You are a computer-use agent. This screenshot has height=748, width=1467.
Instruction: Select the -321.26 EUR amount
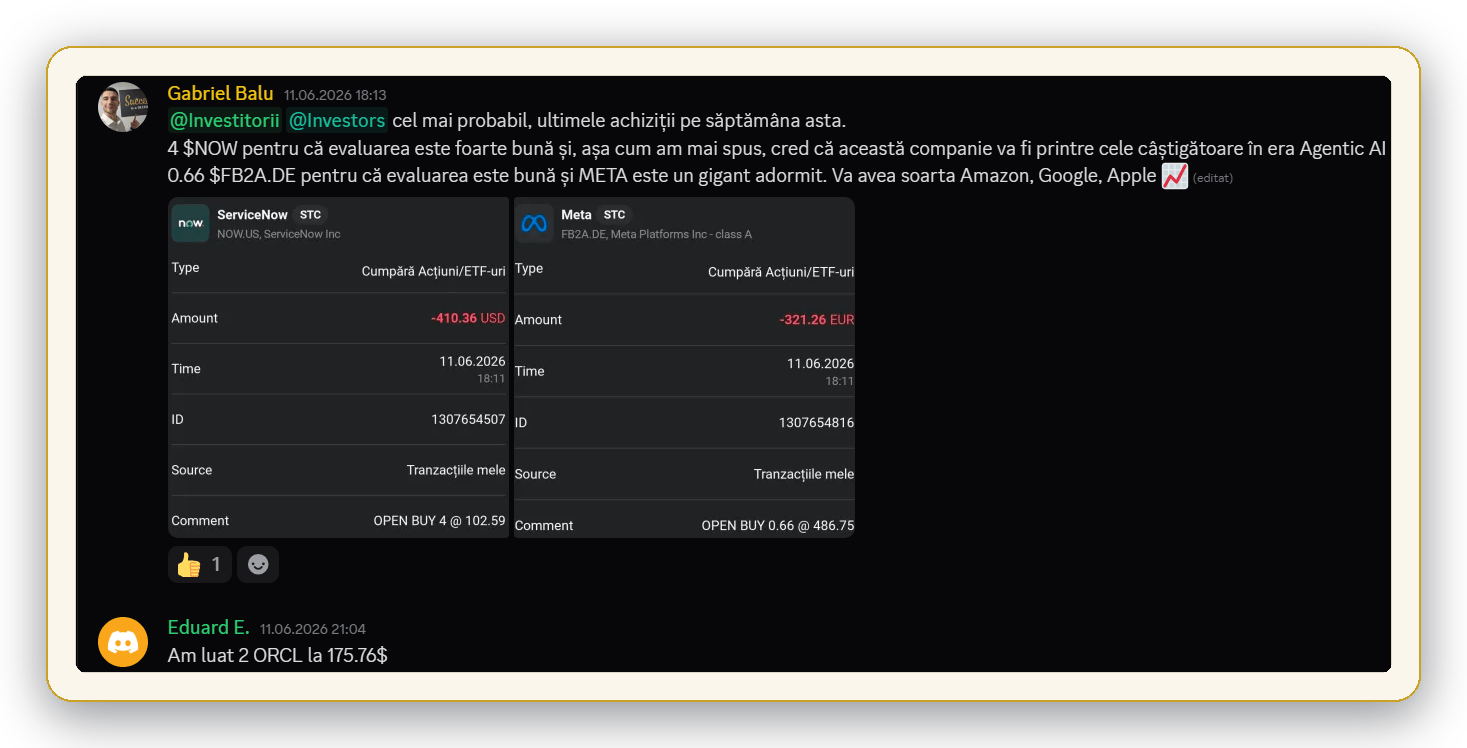click(x=817, y=320)
